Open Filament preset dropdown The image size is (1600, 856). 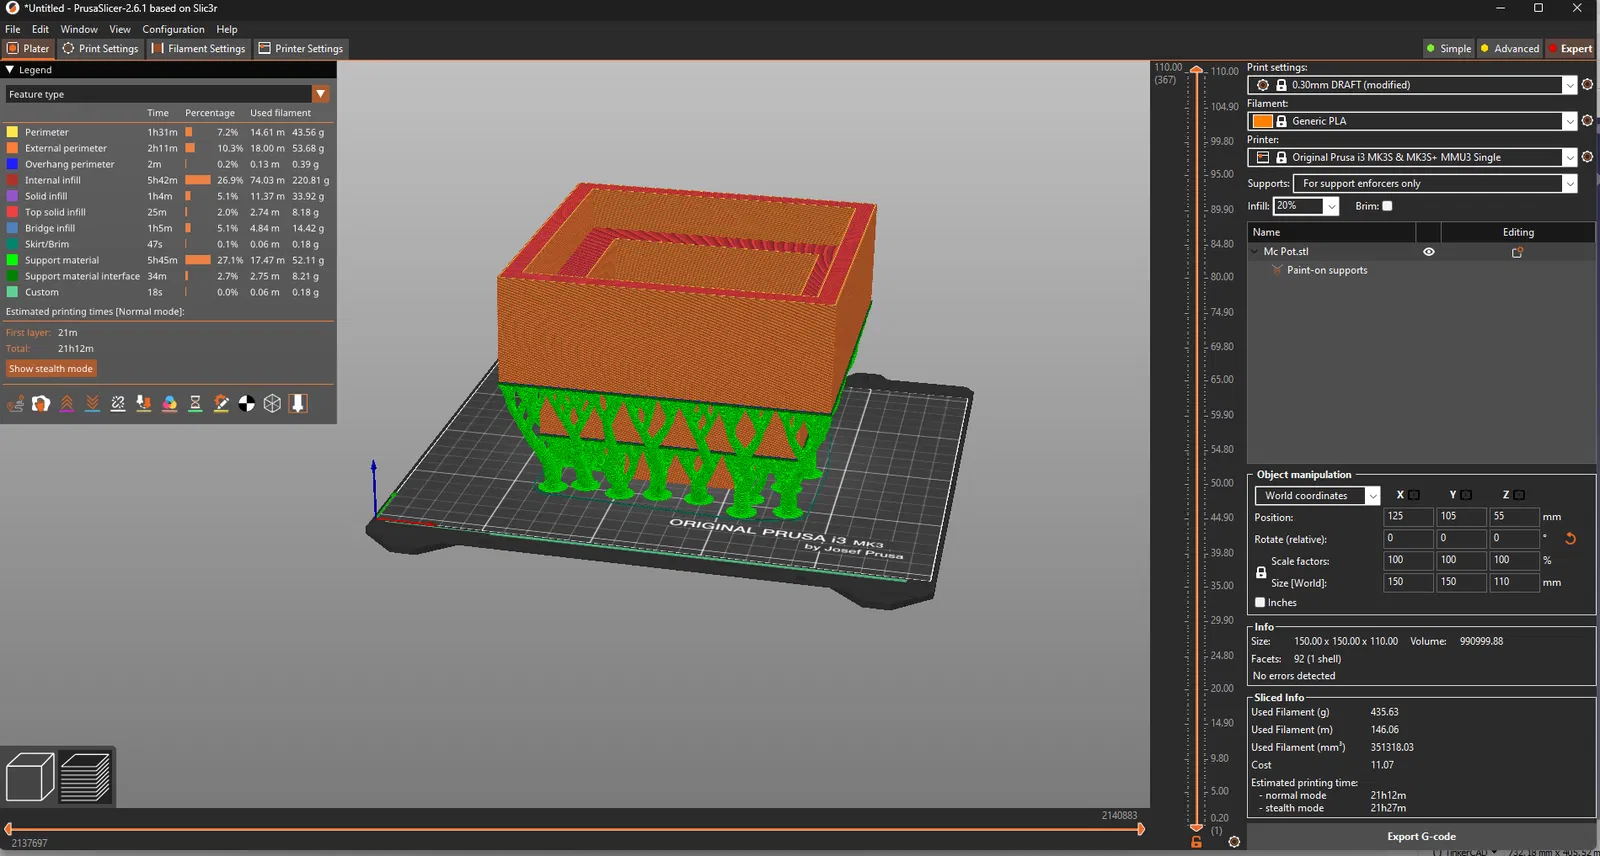tap(1569, 121)
